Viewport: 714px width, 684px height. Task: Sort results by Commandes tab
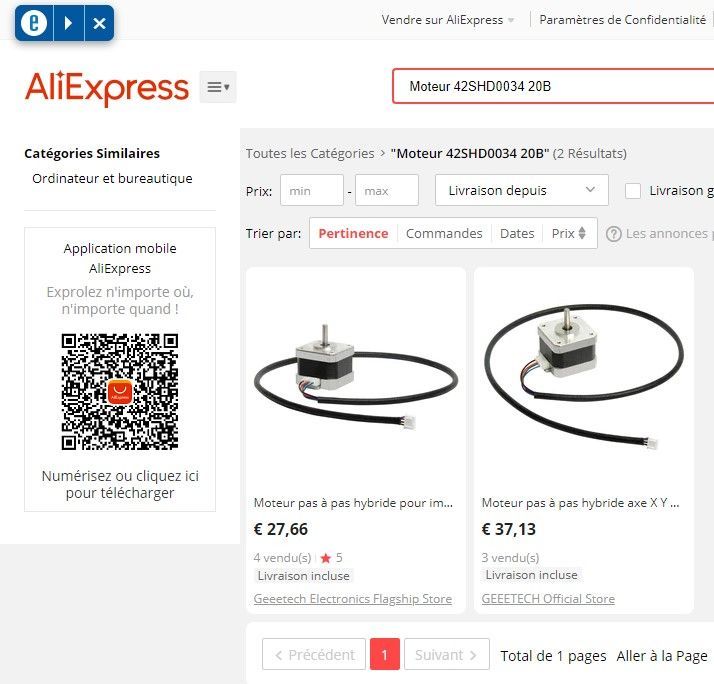click(x=444, y=234)
